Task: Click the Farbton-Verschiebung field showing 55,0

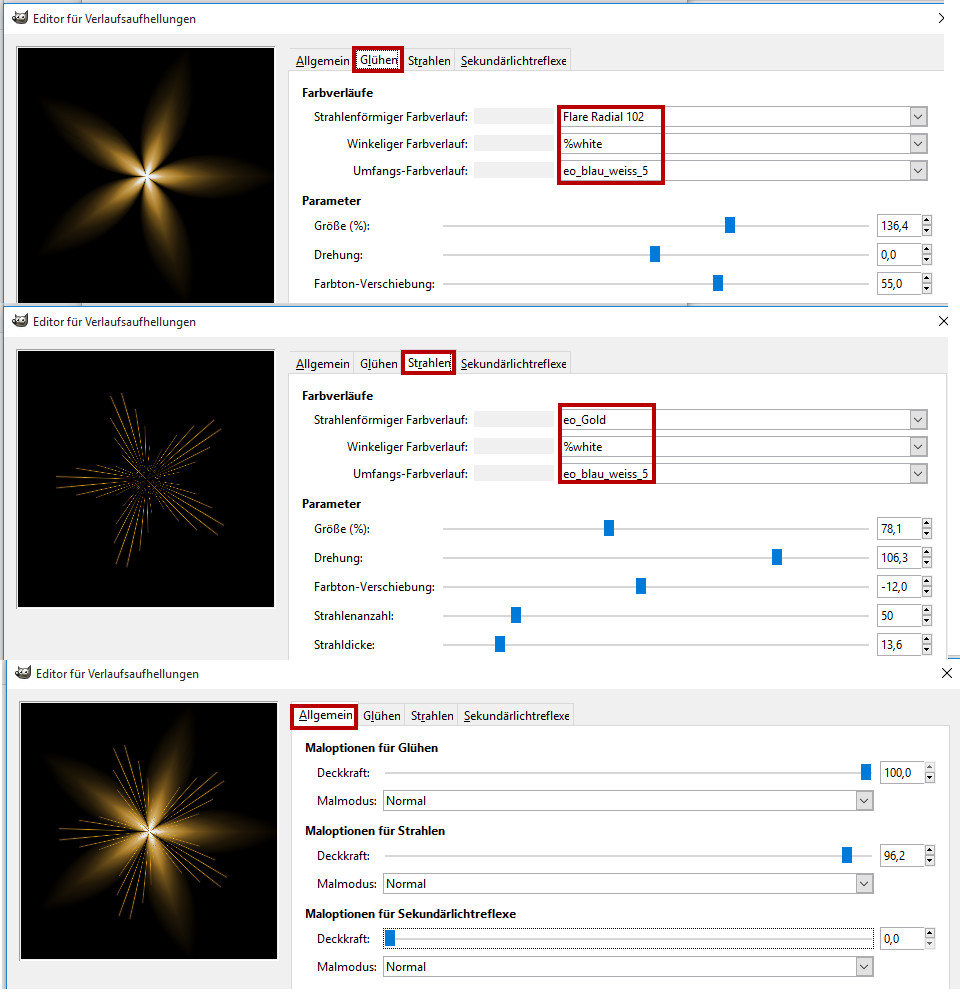Action: click(899, 283)
